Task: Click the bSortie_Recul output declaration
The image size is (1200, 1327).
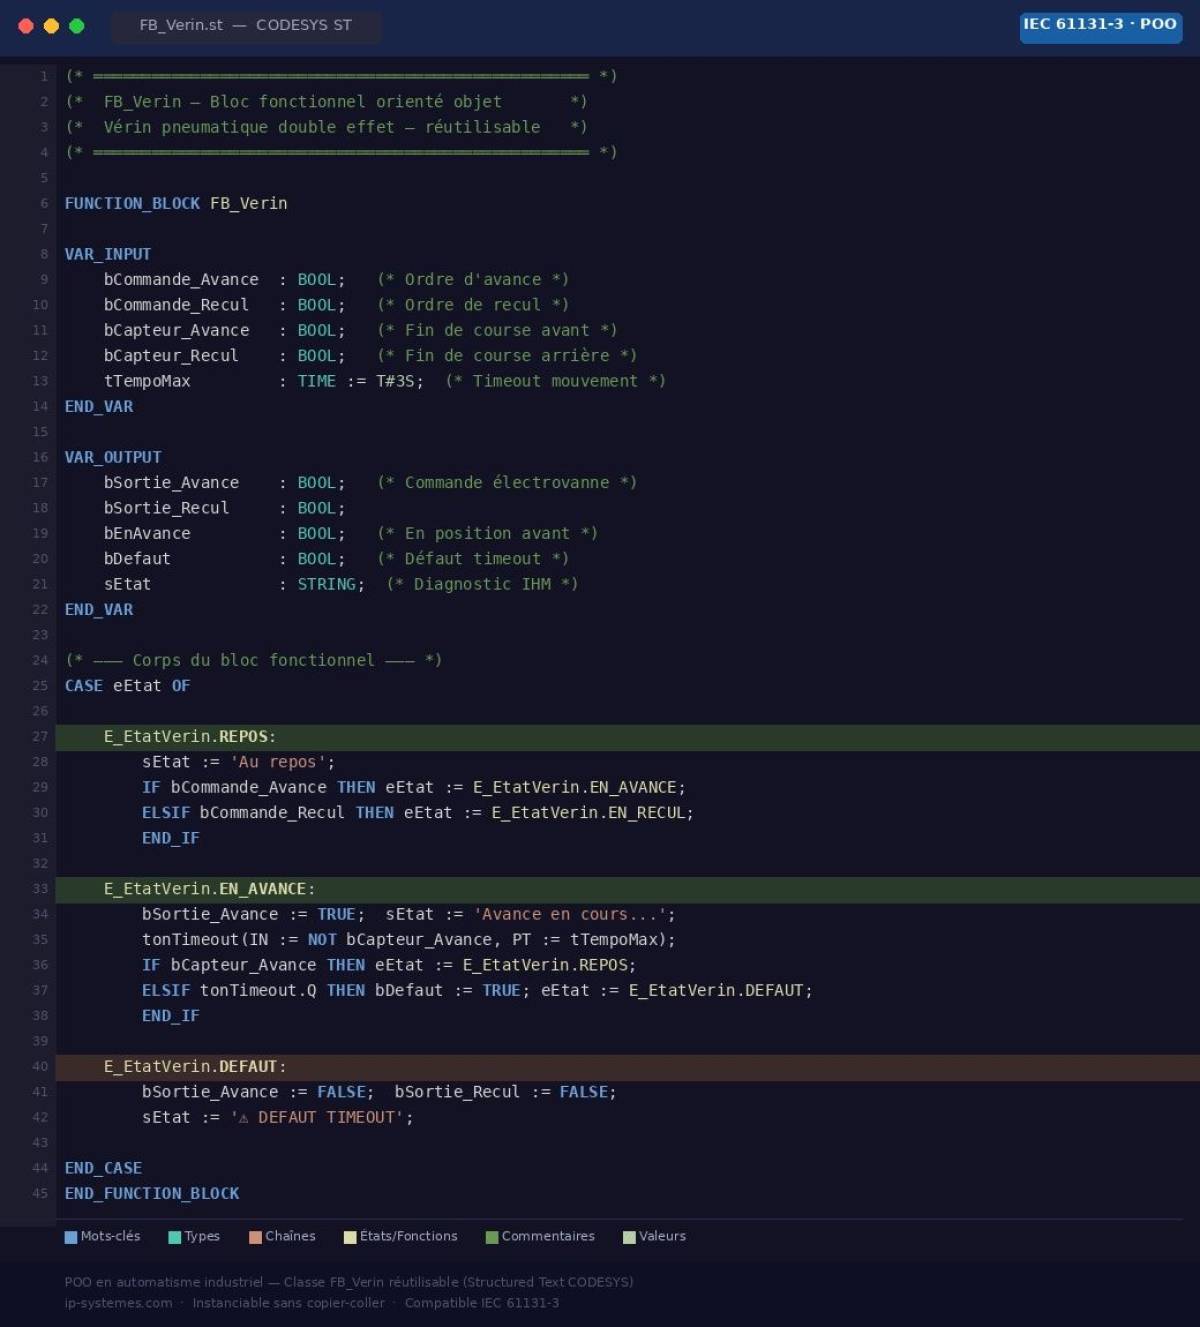Action: point(224,508)
